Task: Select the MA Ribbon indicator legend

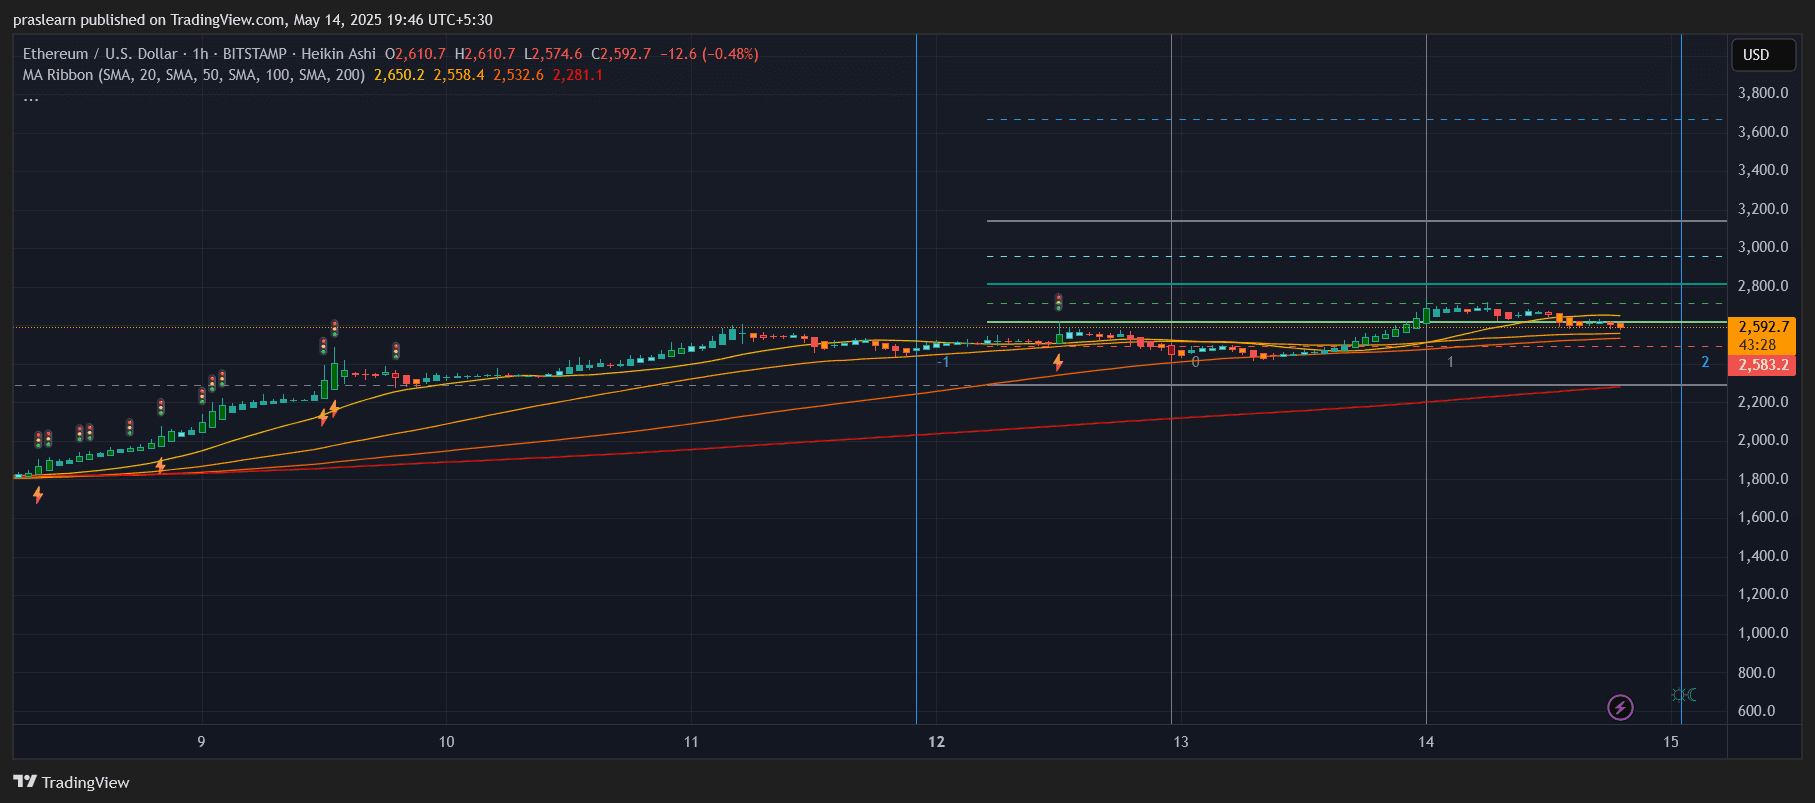Action: click(193, 75)
